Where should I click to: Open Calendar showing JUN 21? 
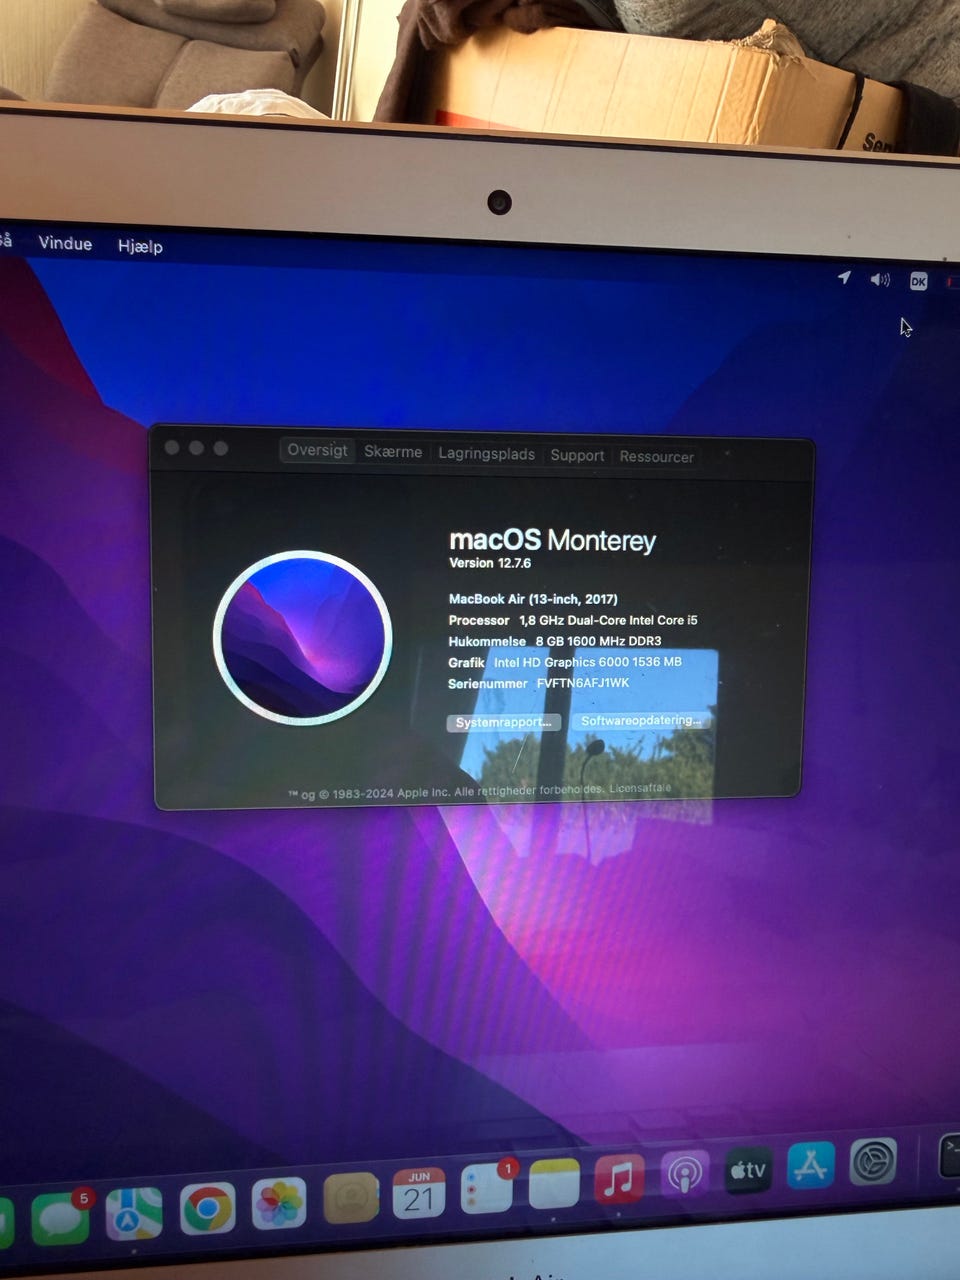[419, 1193]
